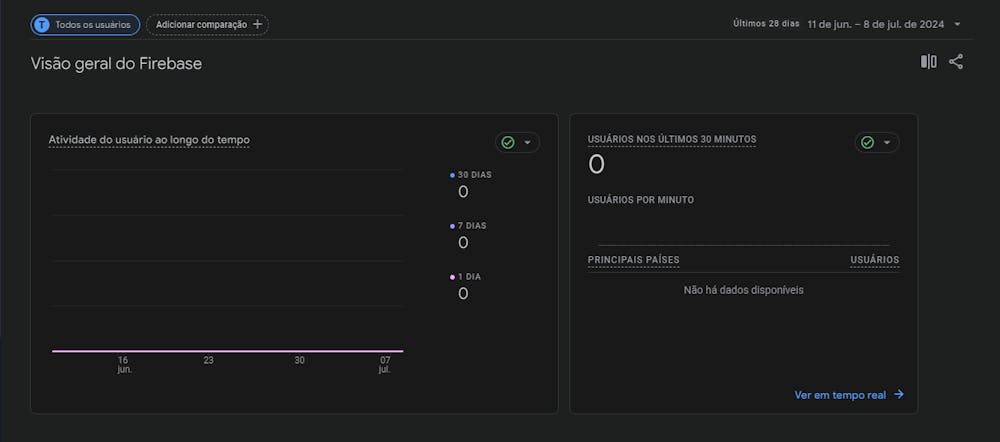Viewport: 1000px width, 442px height.
Task: Toggle the 7 DIAS series in the legend
Action: point(471,226)
